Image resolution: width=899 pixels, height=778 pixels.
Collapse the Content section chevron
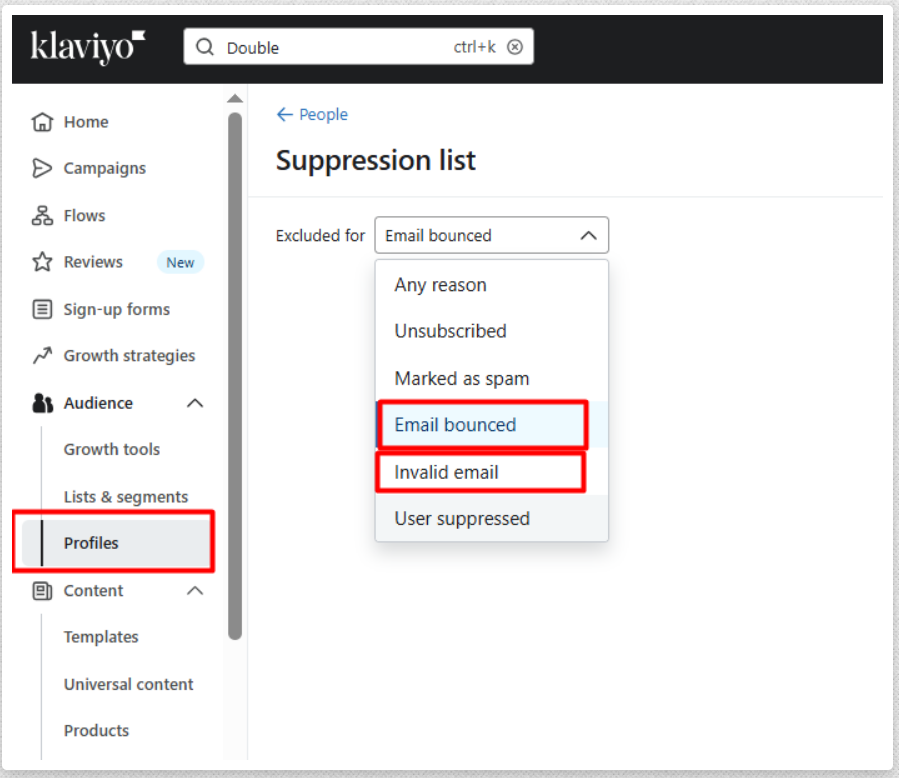pos(195,591)
